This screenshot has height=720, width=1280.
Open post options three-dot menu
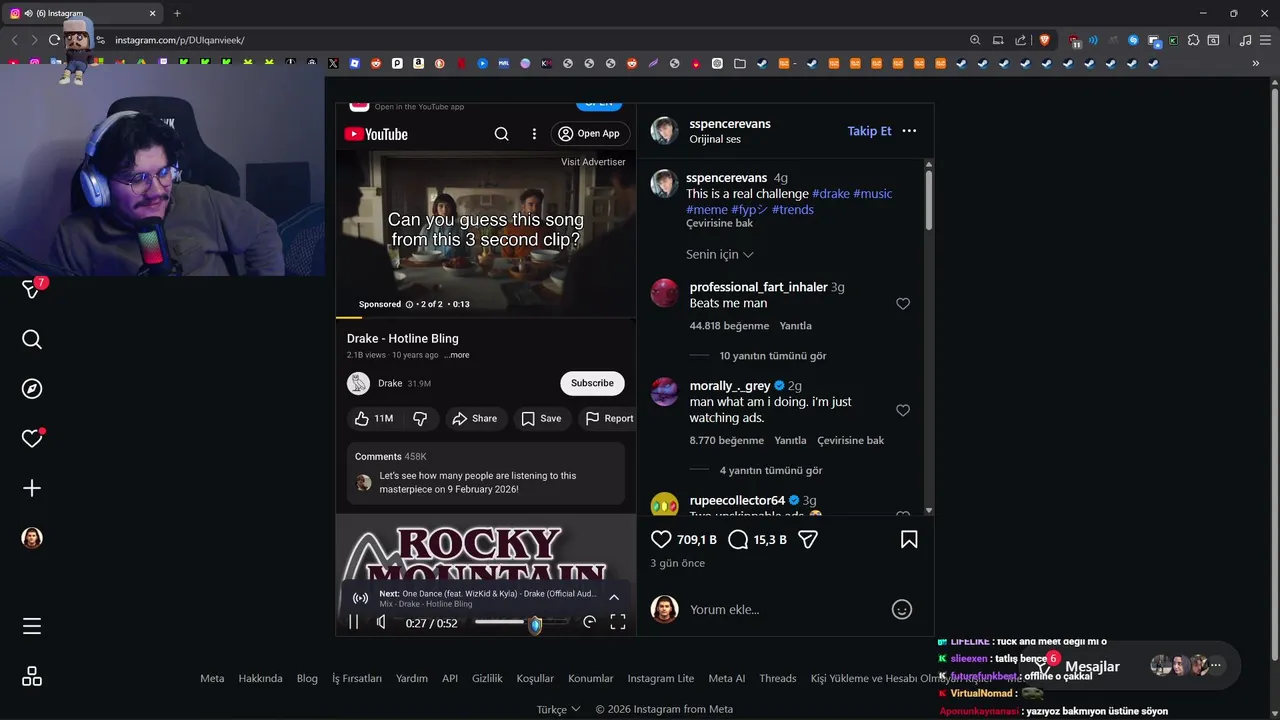click(909, 131)
